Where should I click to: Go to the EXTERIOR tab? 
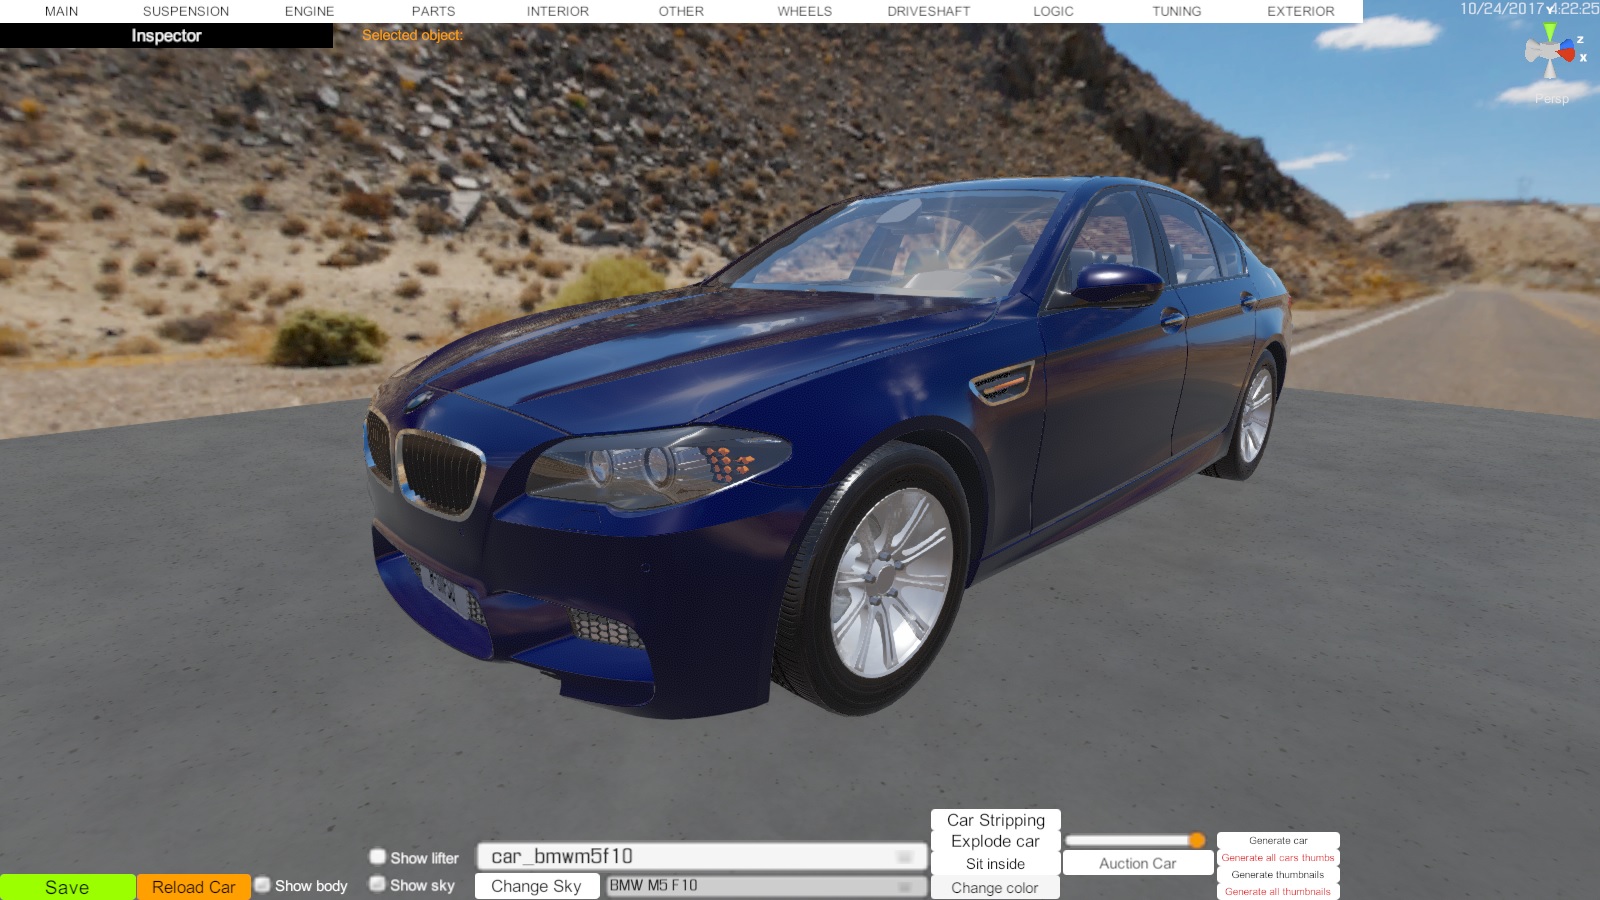coord(1300,11)
